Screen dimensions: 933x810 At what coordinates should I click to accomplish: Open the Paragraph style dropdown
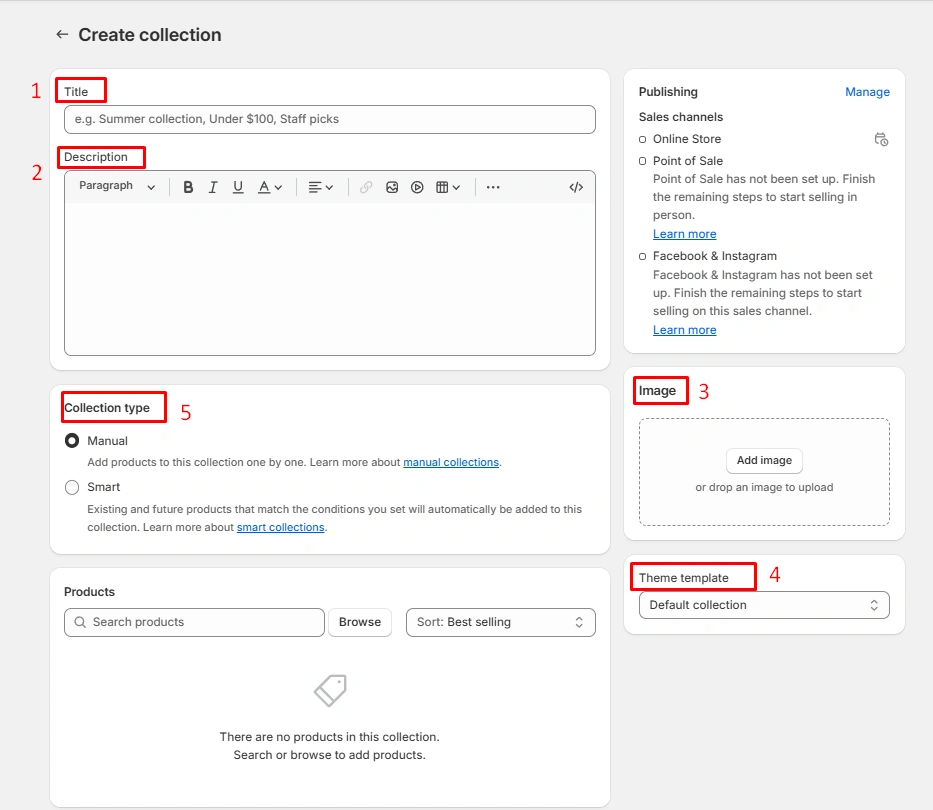[115, 186]
